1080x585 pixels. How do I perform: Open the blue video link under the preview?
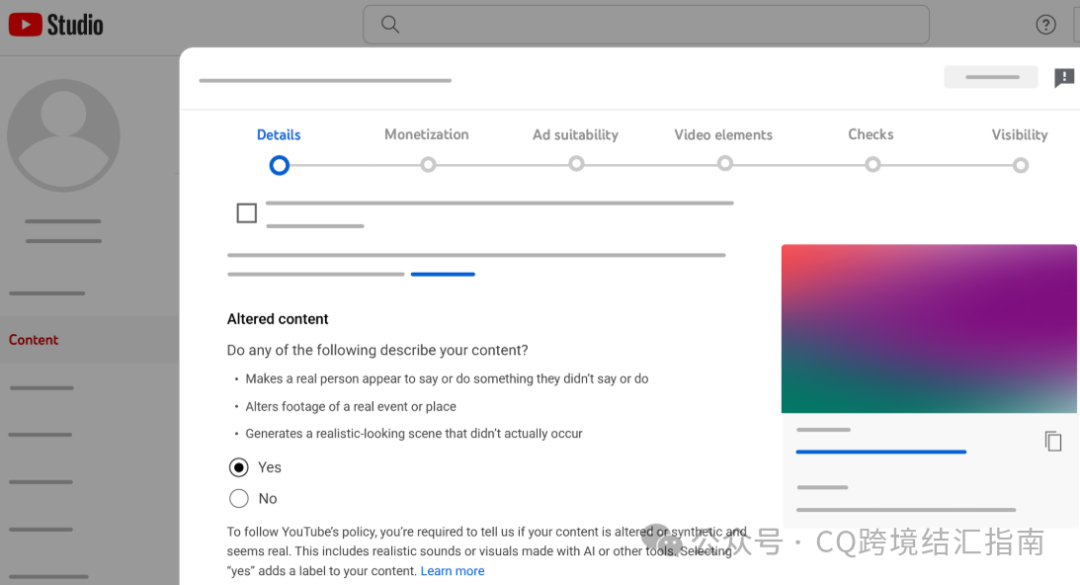(881, 452)
